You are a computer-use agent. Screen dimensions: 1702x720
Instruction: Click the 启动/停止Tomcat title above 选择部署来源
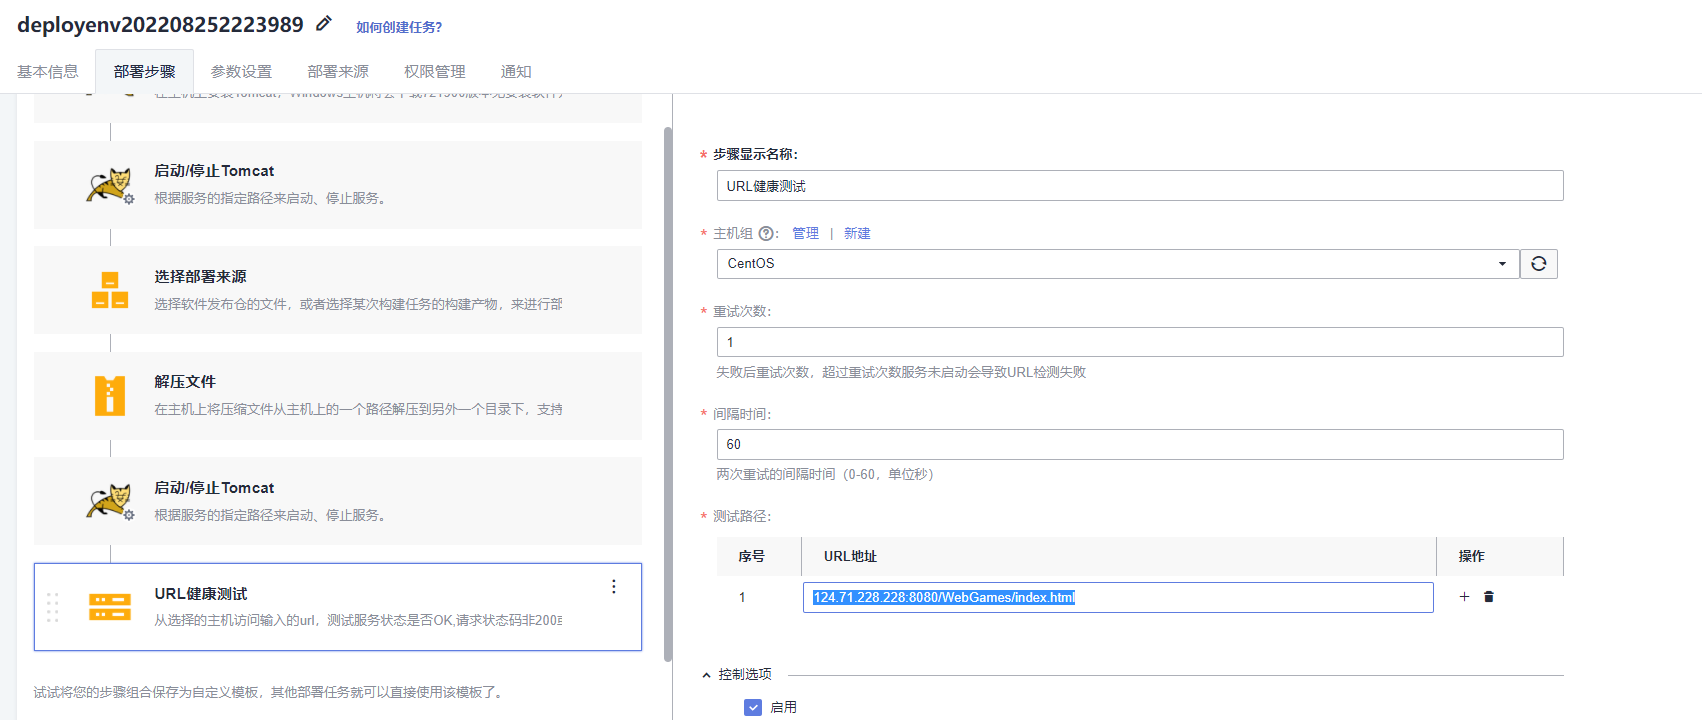(x=214, y=171)
